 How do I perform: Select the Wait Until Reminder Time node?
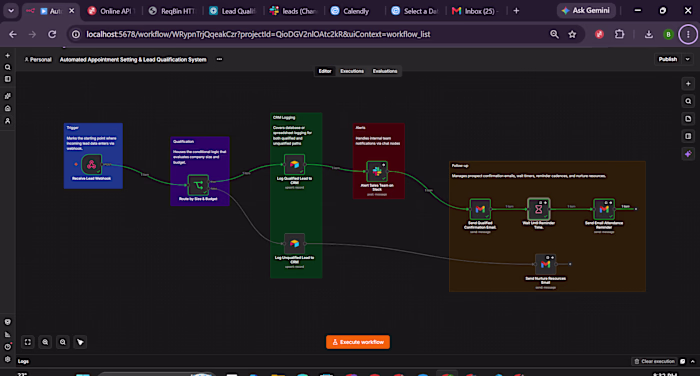point(539,209)
